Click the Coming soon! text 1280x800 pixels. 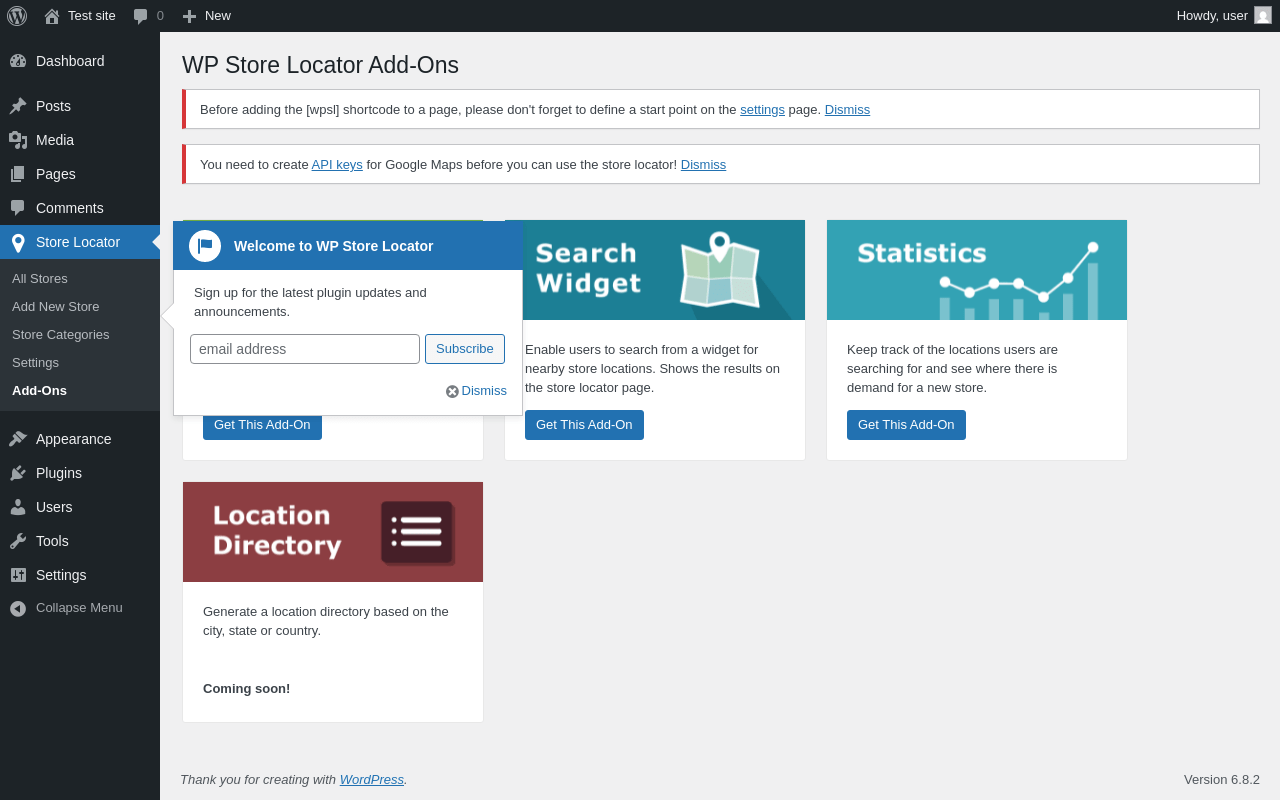(x=247, y=689)
